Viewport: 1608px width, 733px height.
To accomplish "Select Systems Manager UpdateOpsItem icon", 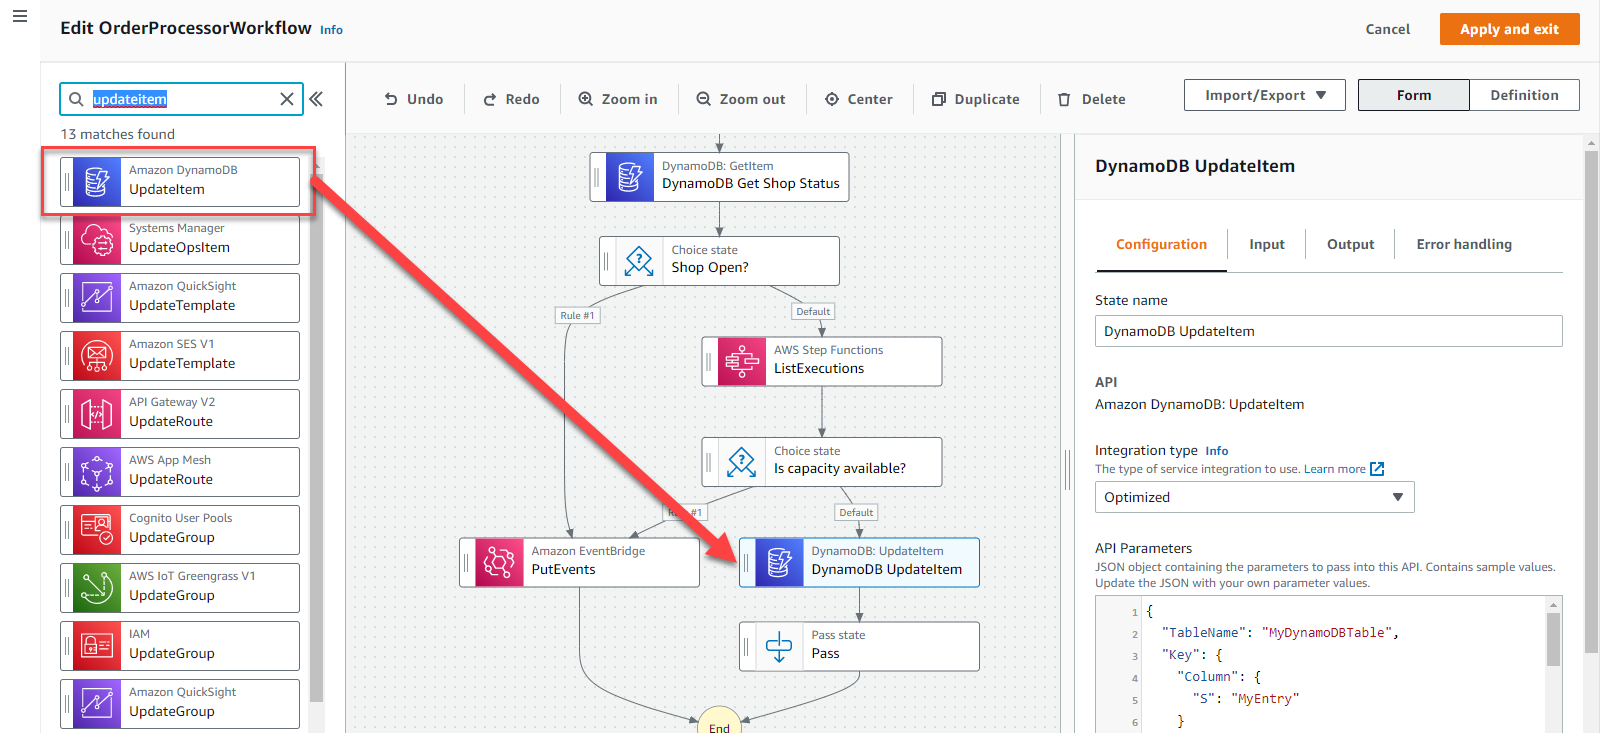I will (97, 240).
